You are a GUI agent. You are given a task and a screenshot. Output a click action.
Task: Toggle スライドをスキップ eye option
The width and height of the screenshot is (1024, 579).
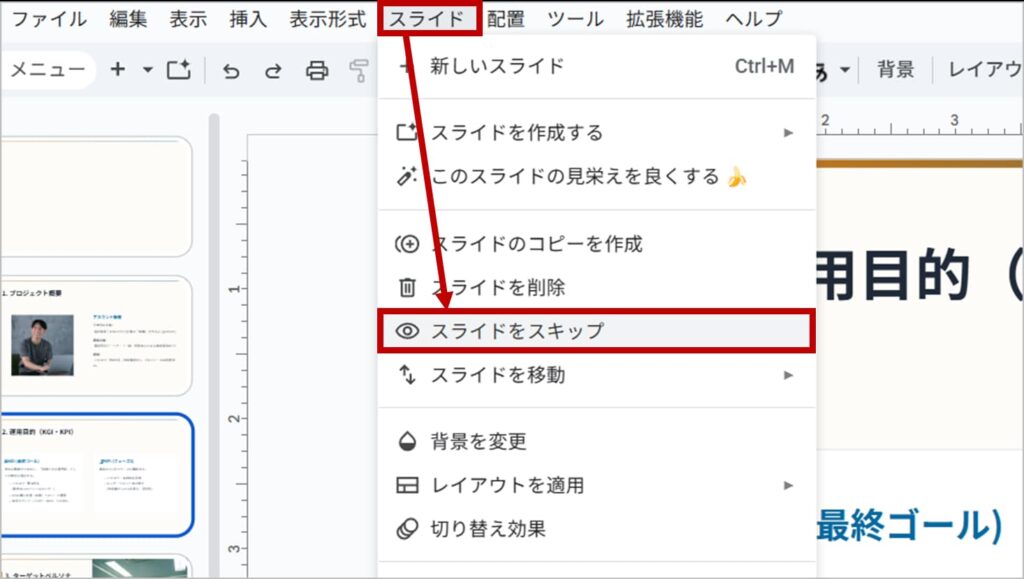(x=517, y=331)
